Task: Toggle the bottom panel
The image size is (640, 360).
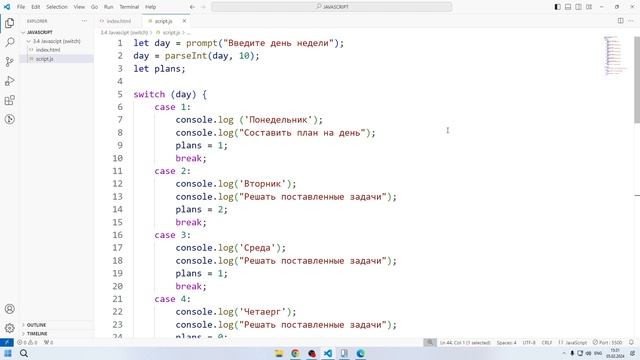Action: (x=568, y=7)
